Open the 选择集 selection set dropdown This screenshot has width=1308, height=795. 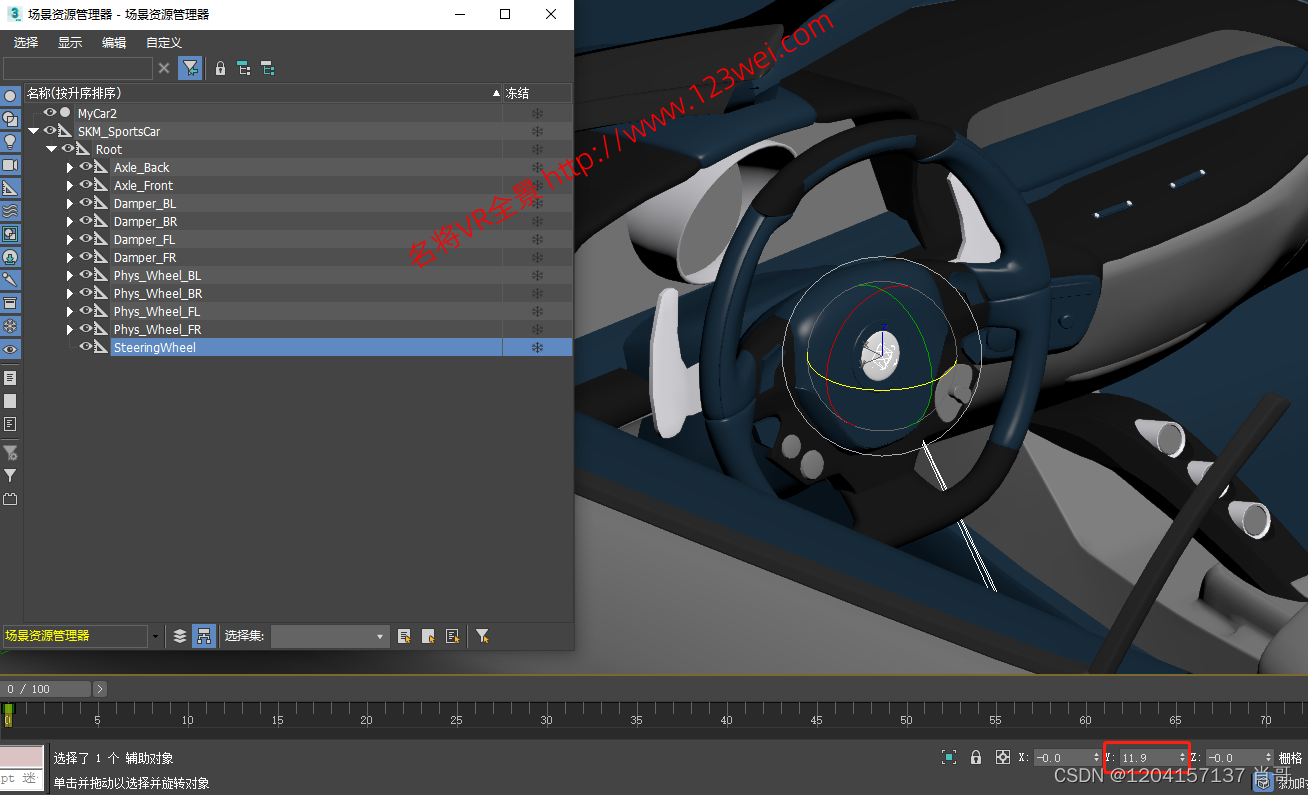click(x=330, y=636)
